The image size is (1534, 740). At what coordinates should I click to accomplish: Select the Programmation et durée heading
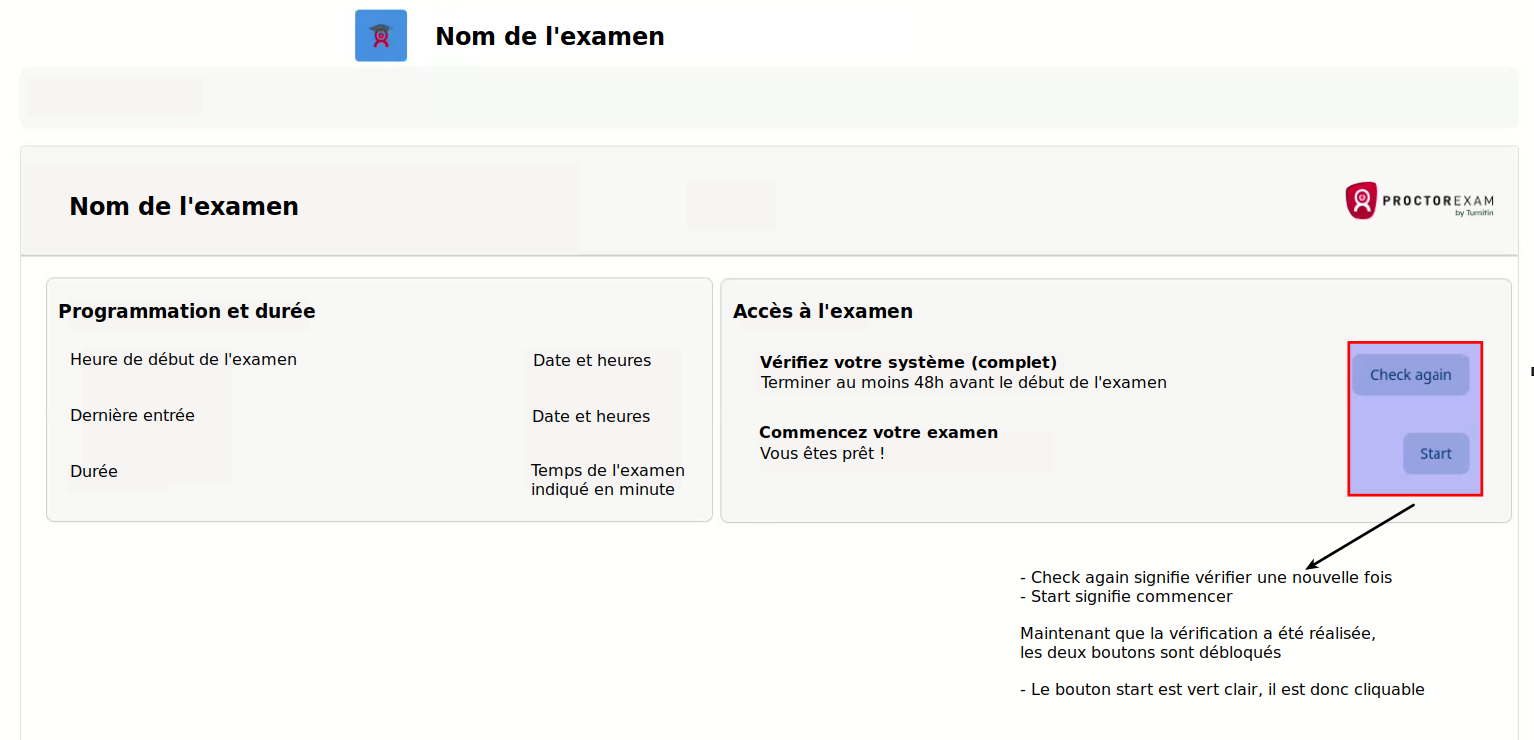point(187,311)
